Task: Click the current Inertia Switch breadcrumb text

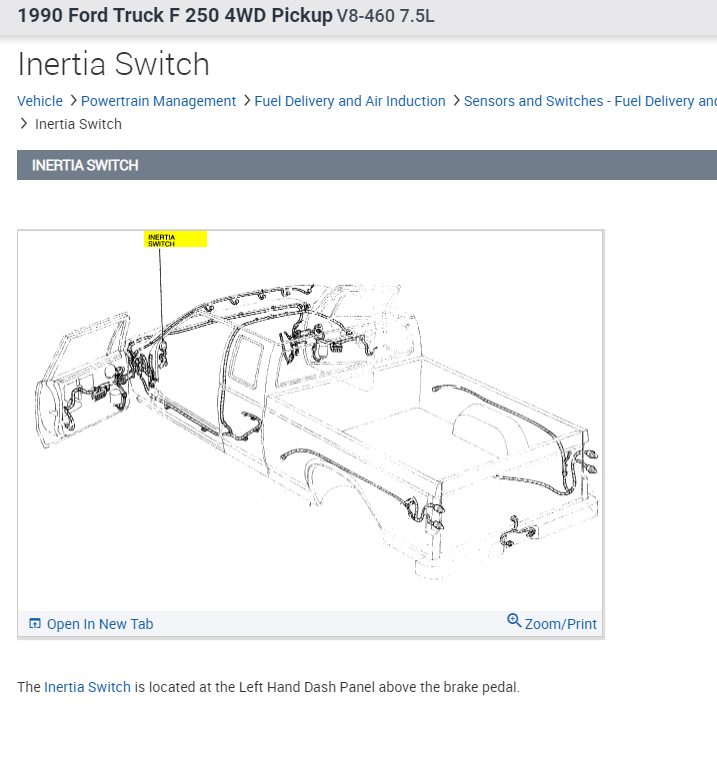Action: [78, 124]
